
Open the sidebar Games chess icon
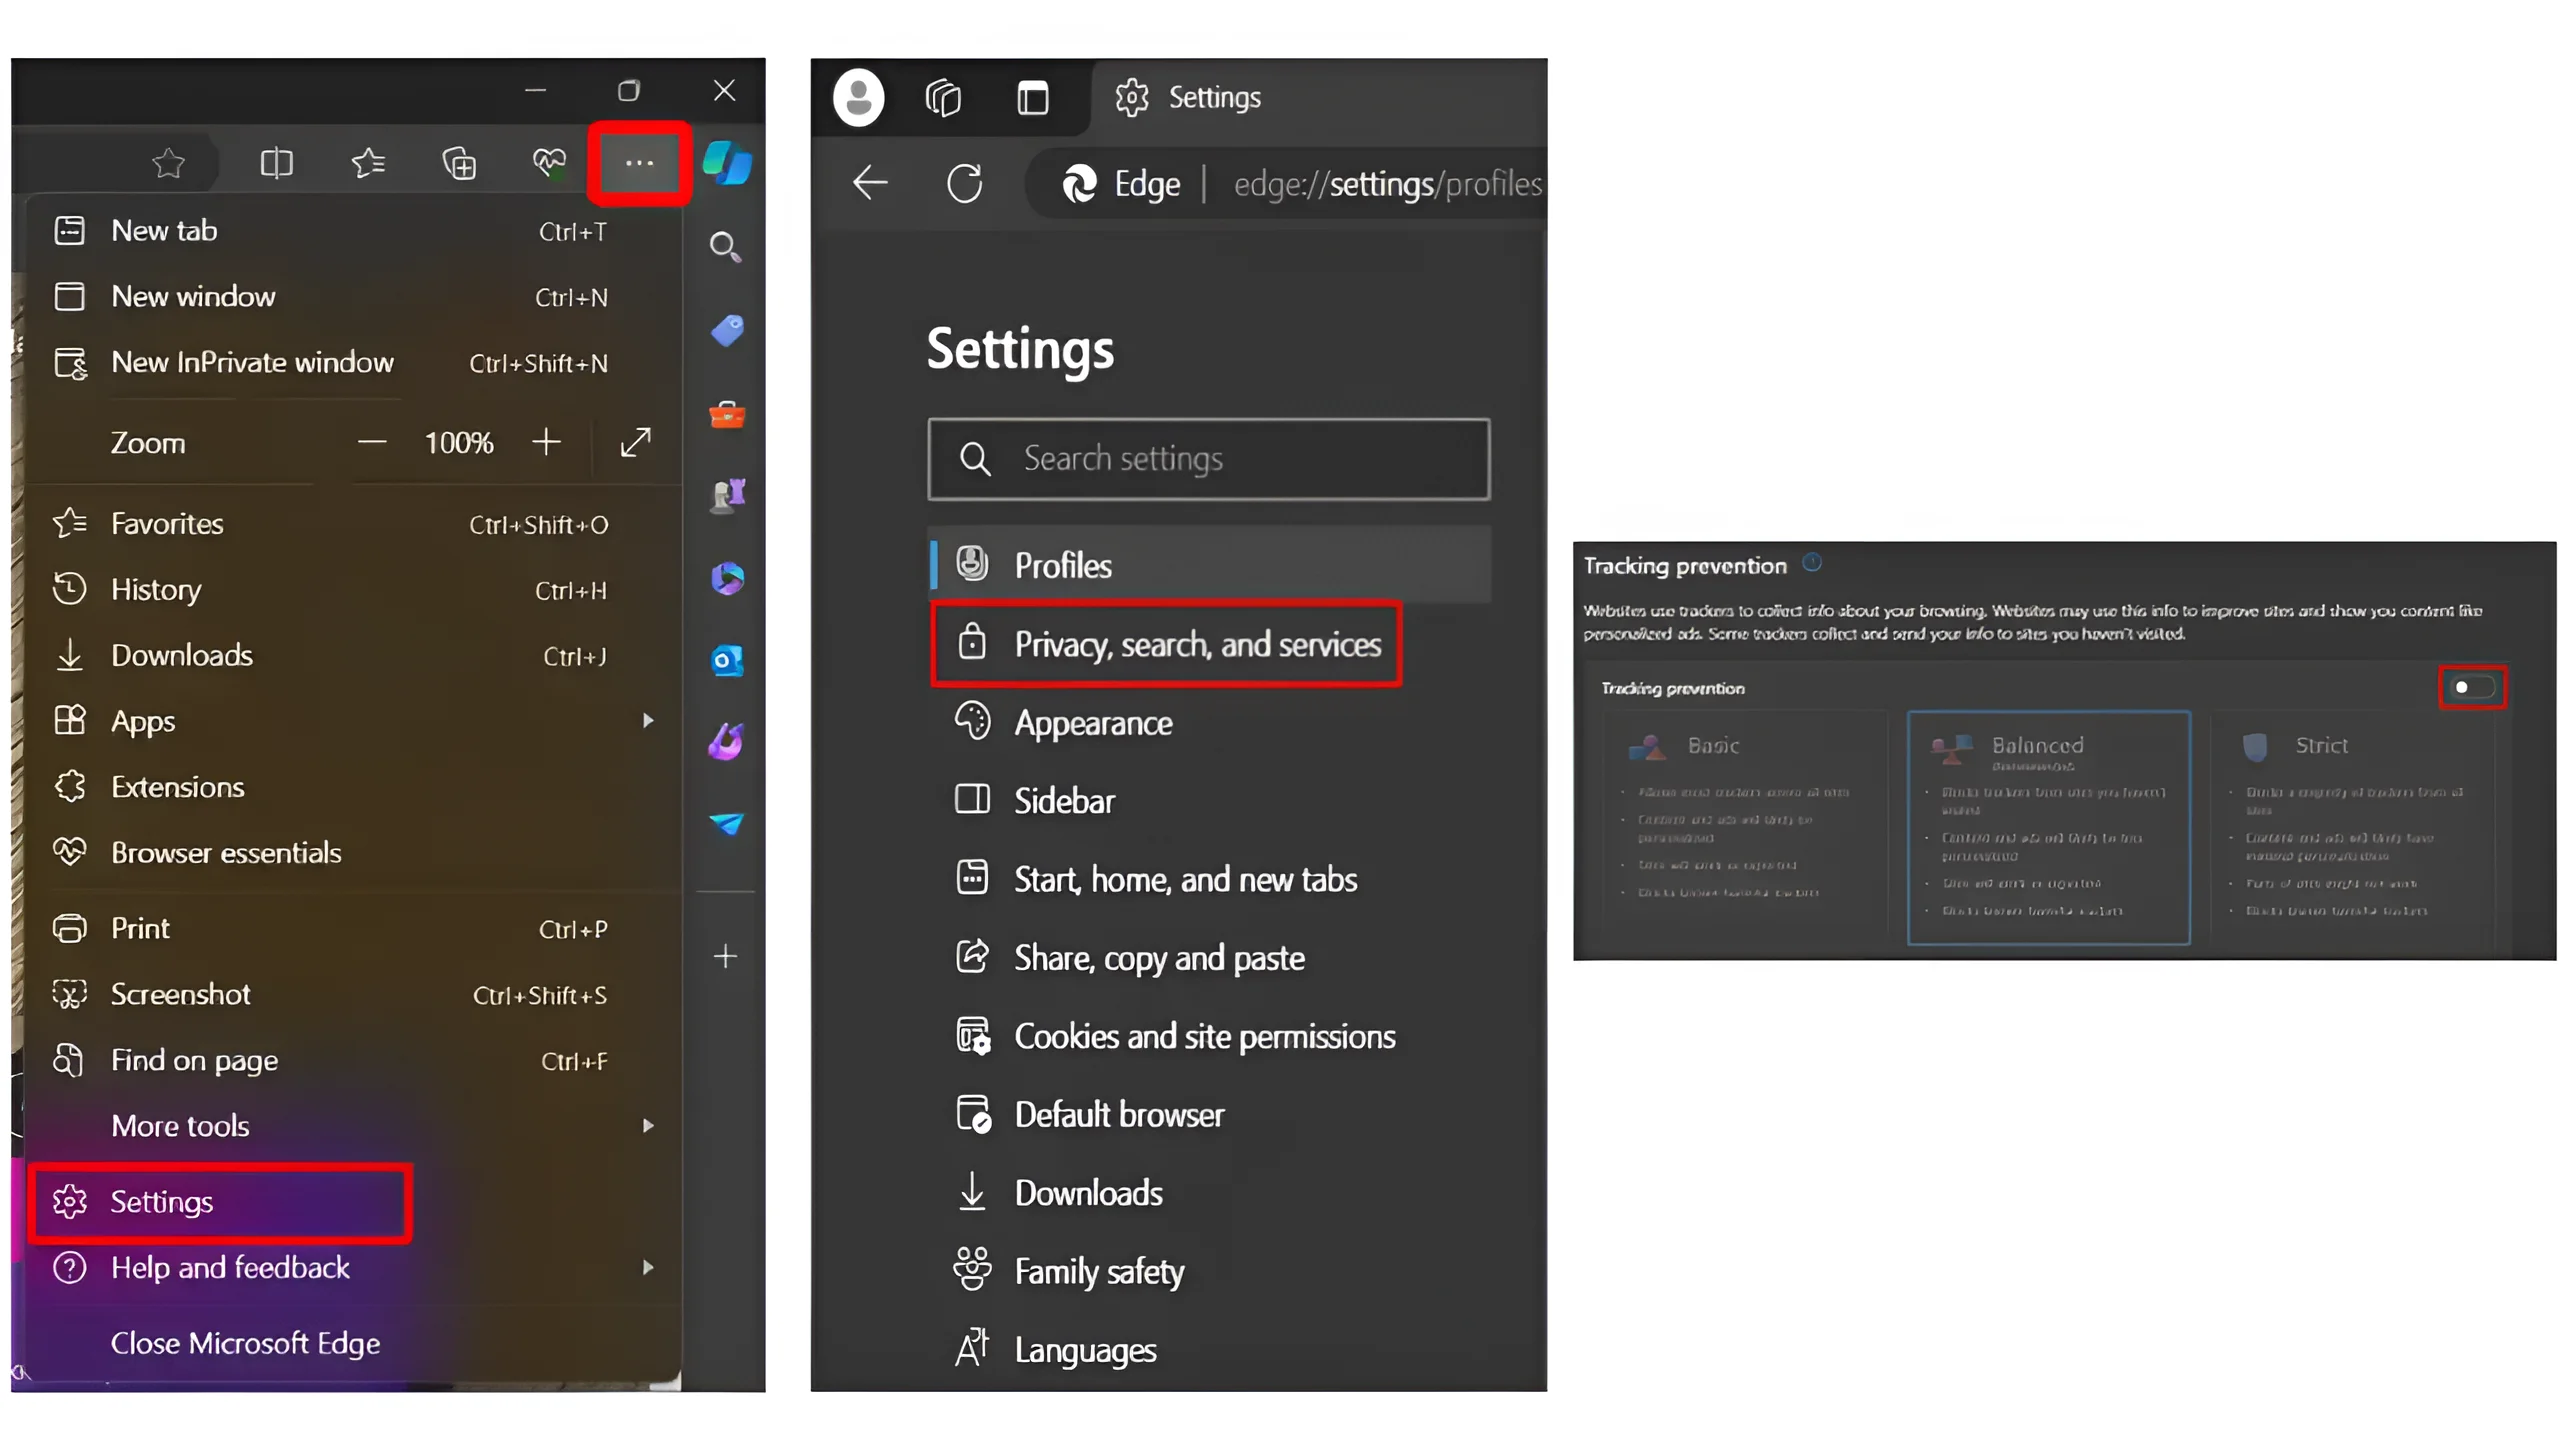coord(727,495)
